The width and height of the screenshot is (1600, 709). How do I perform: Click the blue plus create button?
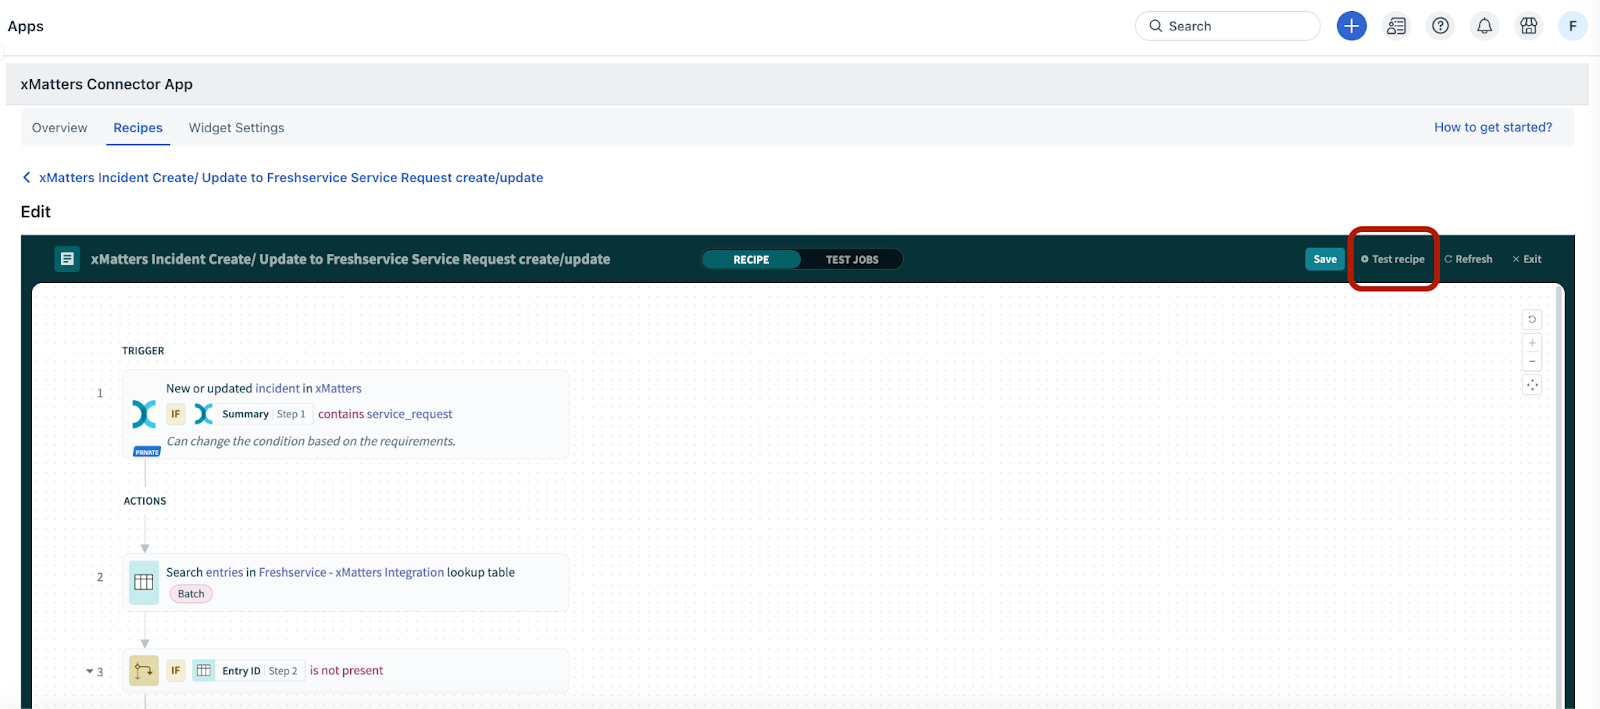pyautogui.click(x=1351, y=26)
